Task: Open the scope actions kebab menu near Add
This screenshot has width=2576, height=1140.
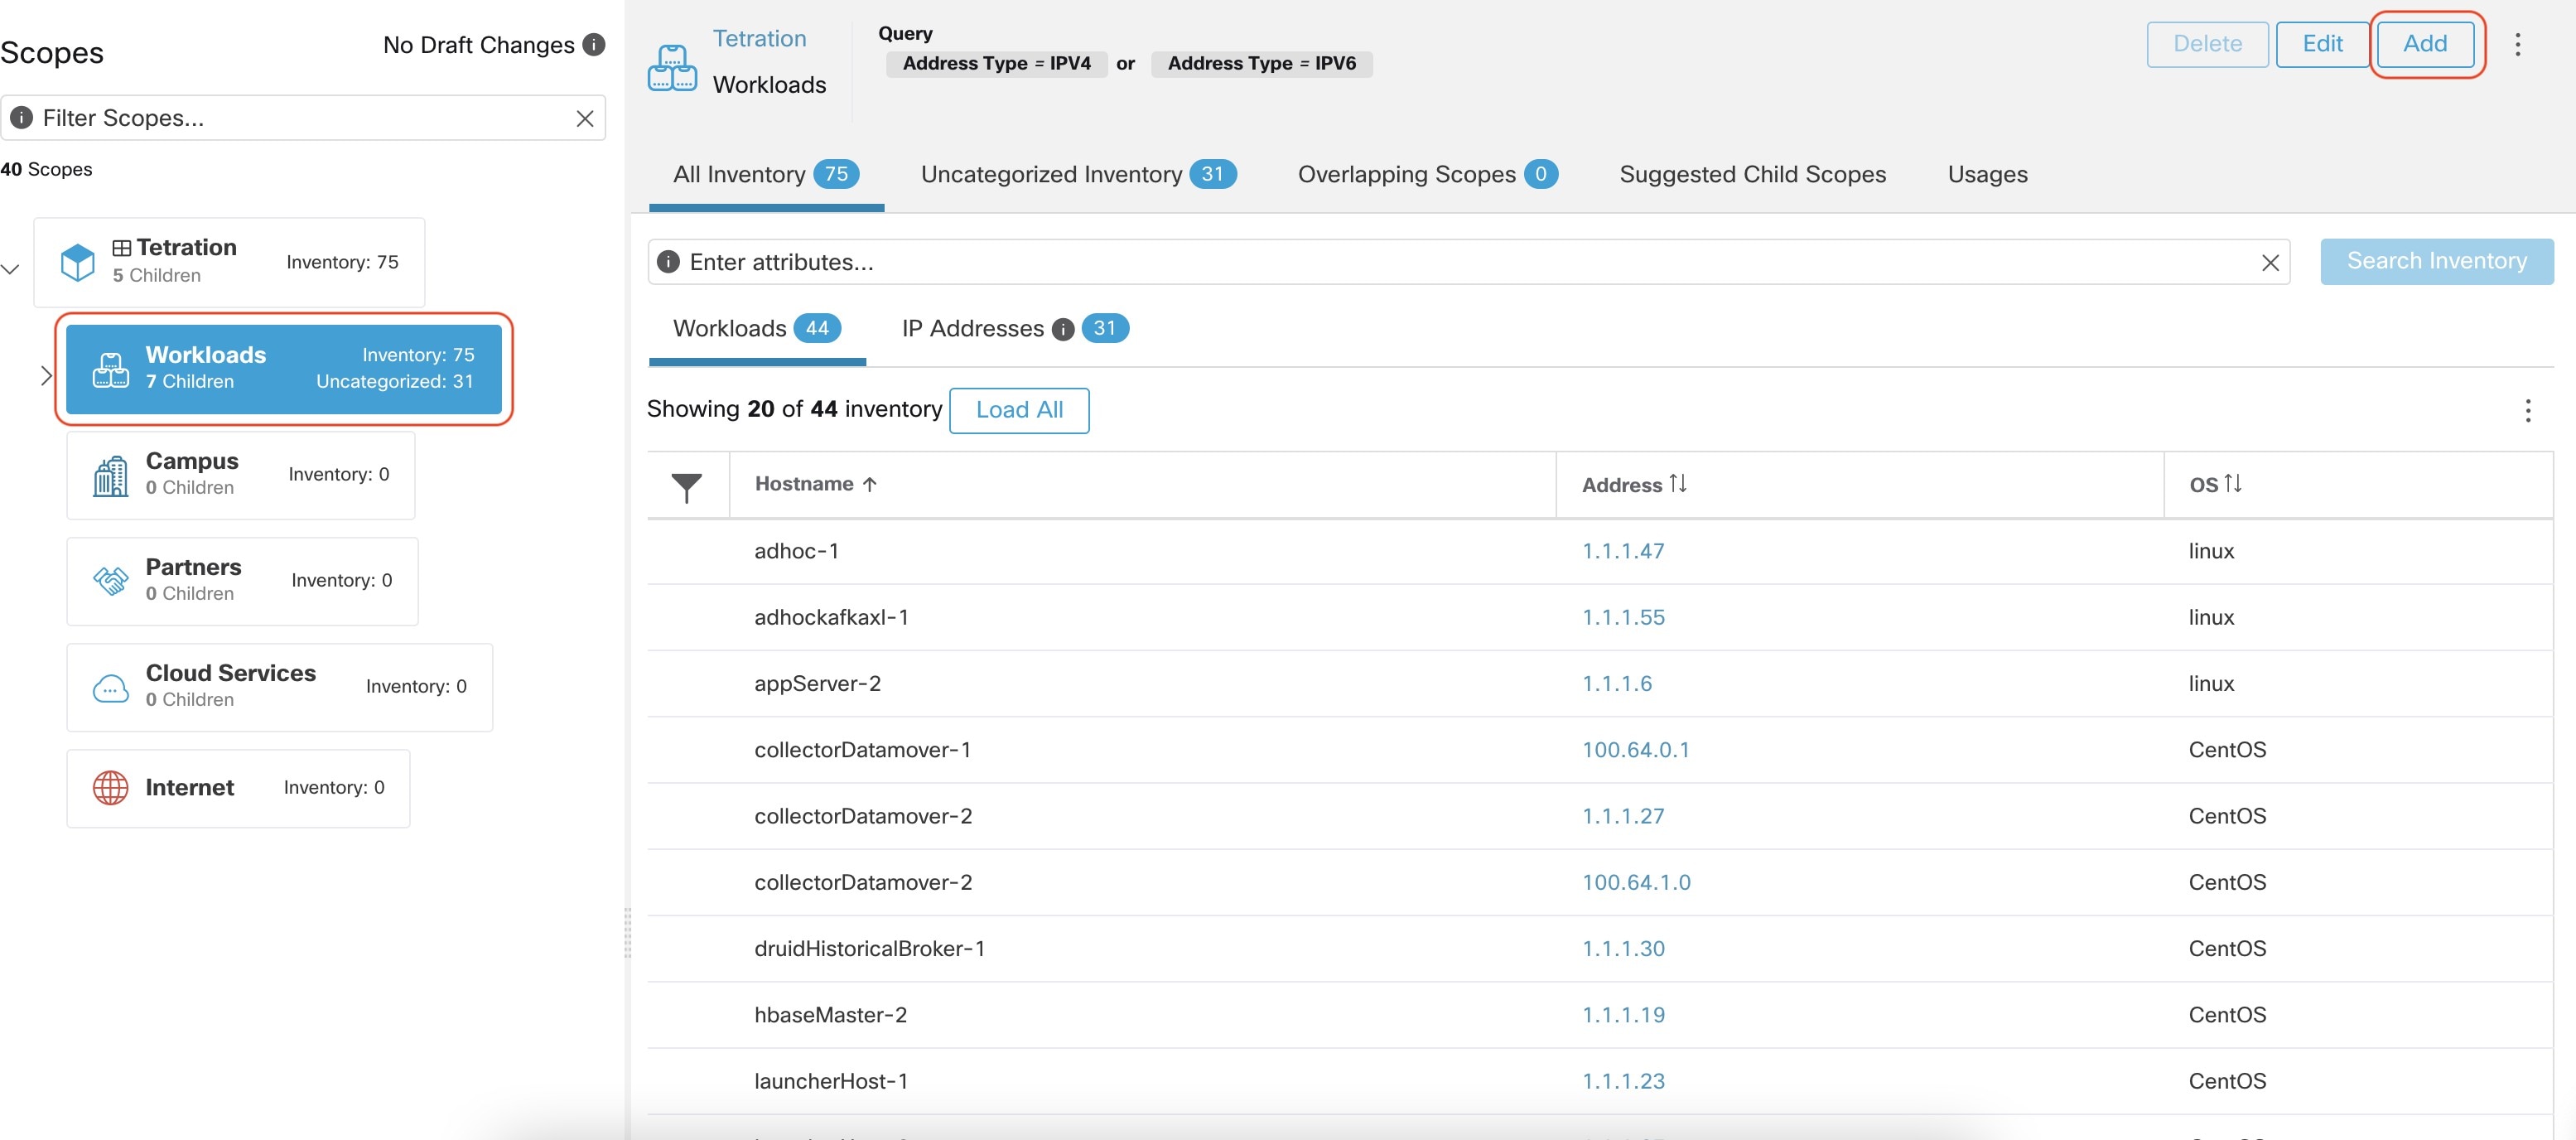Action: pyautogui.click(x=2517, y=44)
